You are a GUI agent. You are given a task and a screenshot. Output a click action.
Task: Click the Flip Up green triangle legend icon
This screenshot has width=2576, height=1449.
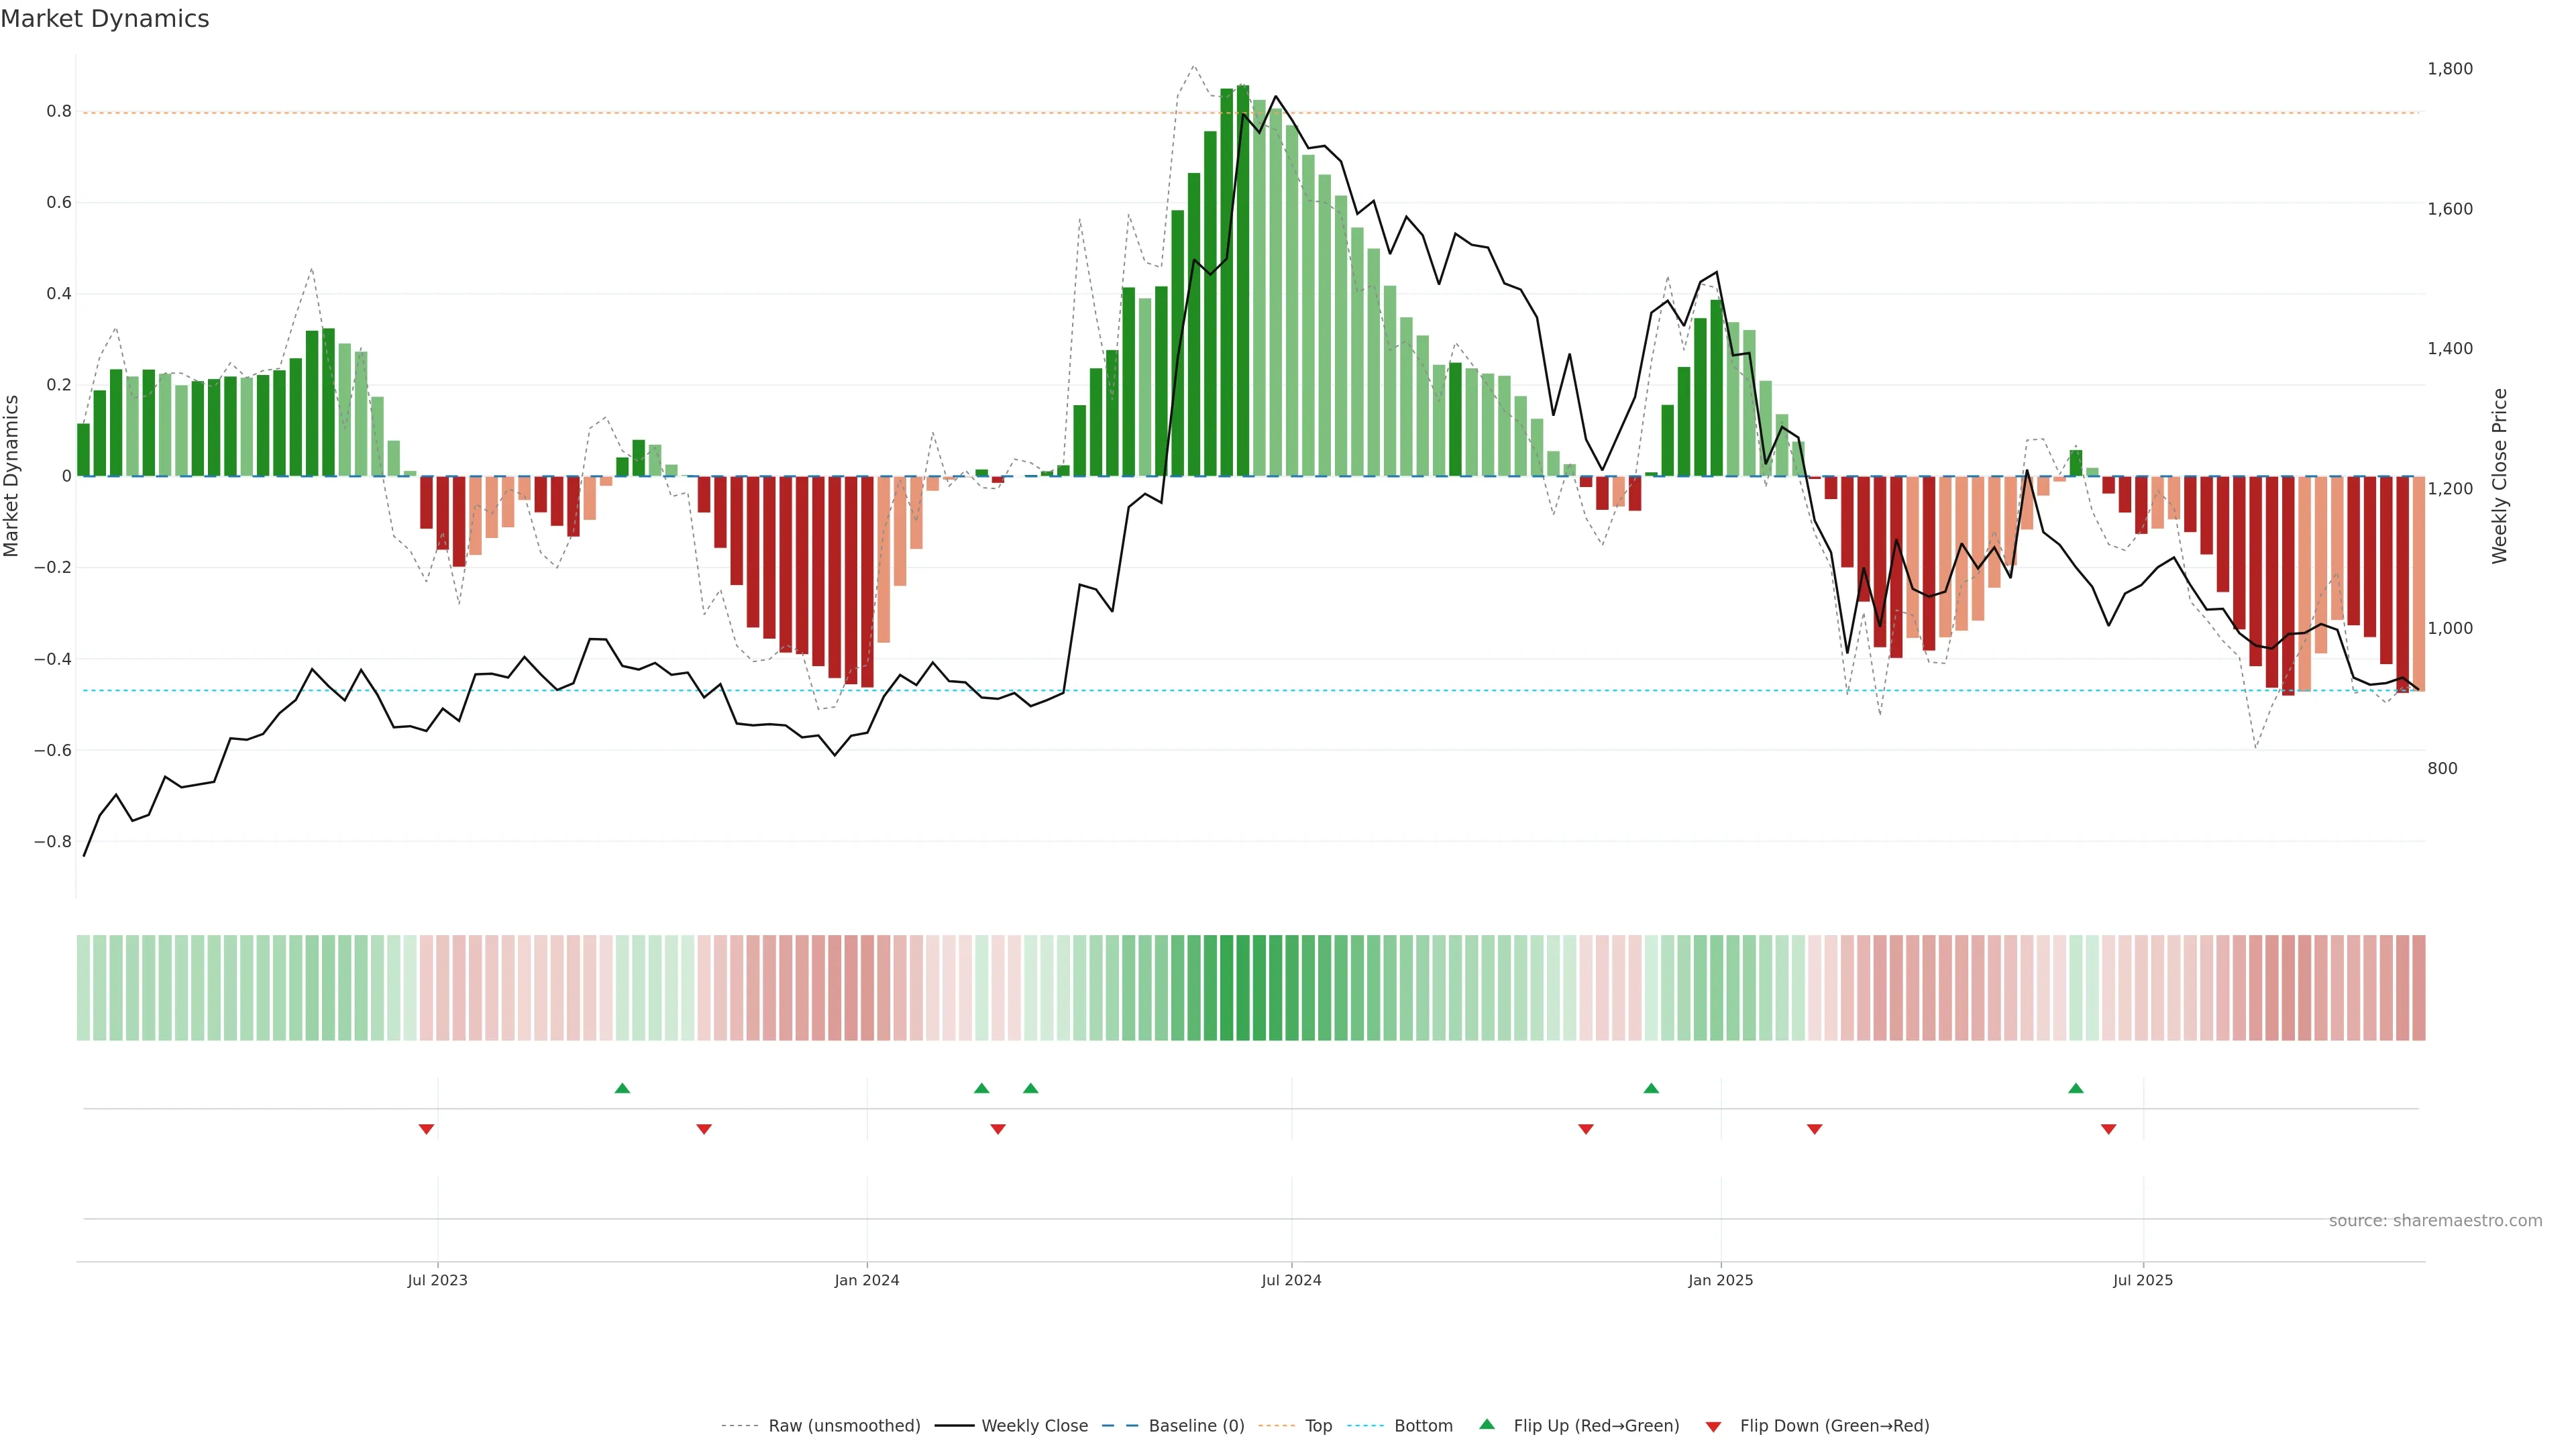click(x=1486, y=1424)
